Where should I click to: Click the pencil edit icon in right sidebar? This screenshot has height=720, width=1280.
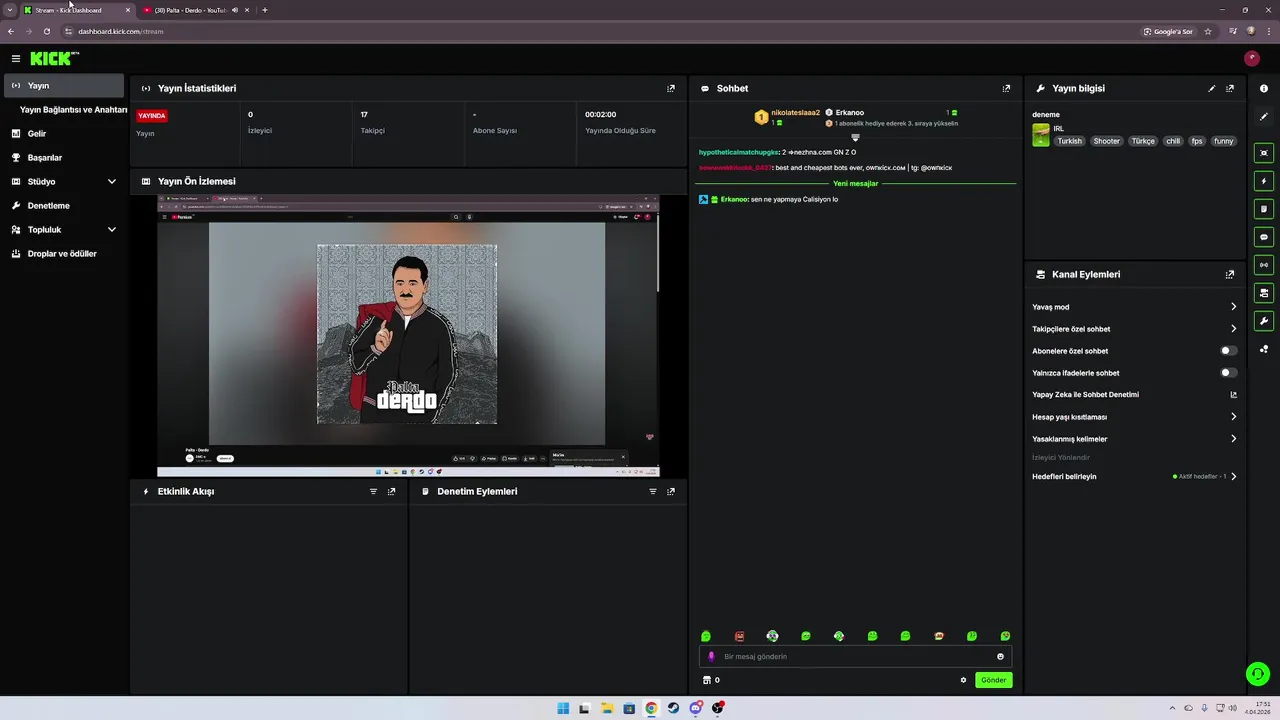coord(1264,117)
